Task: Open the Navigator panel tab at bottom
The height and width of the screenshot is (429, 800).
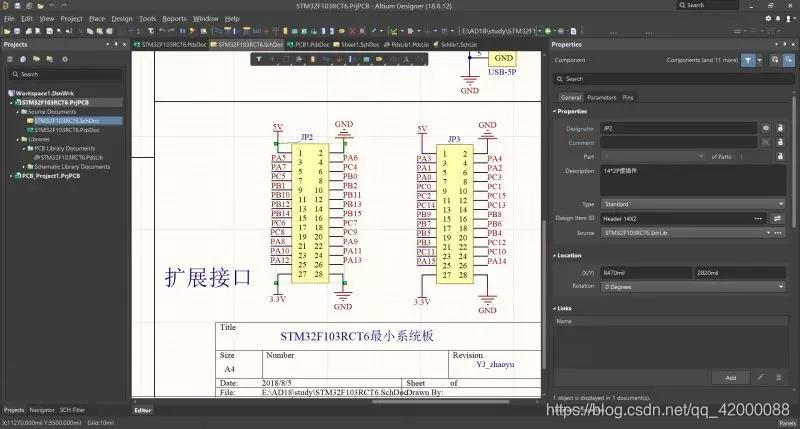Action: [x=42, y=410]
